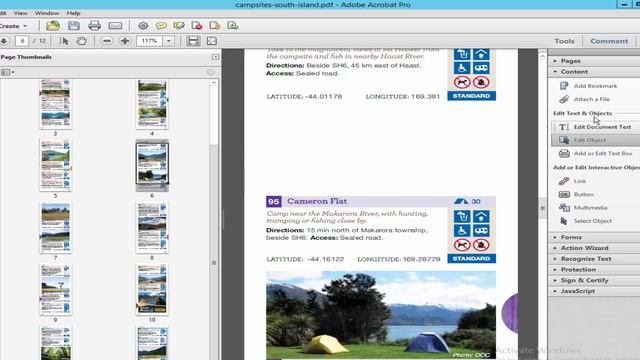The height and width of the screenshot is (360, 640).
Task: Open the customize gear toolbar icon
Action: (x=143, y=26)
